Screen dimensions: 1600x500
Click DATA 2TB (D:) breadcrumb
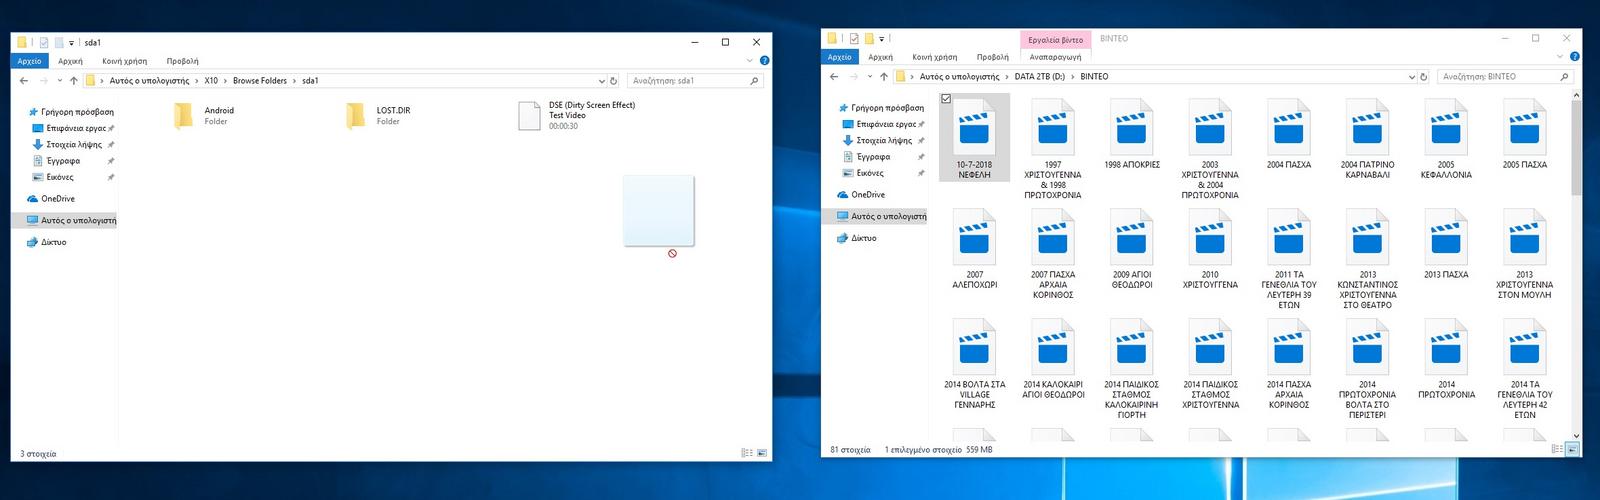point(1040,76)
